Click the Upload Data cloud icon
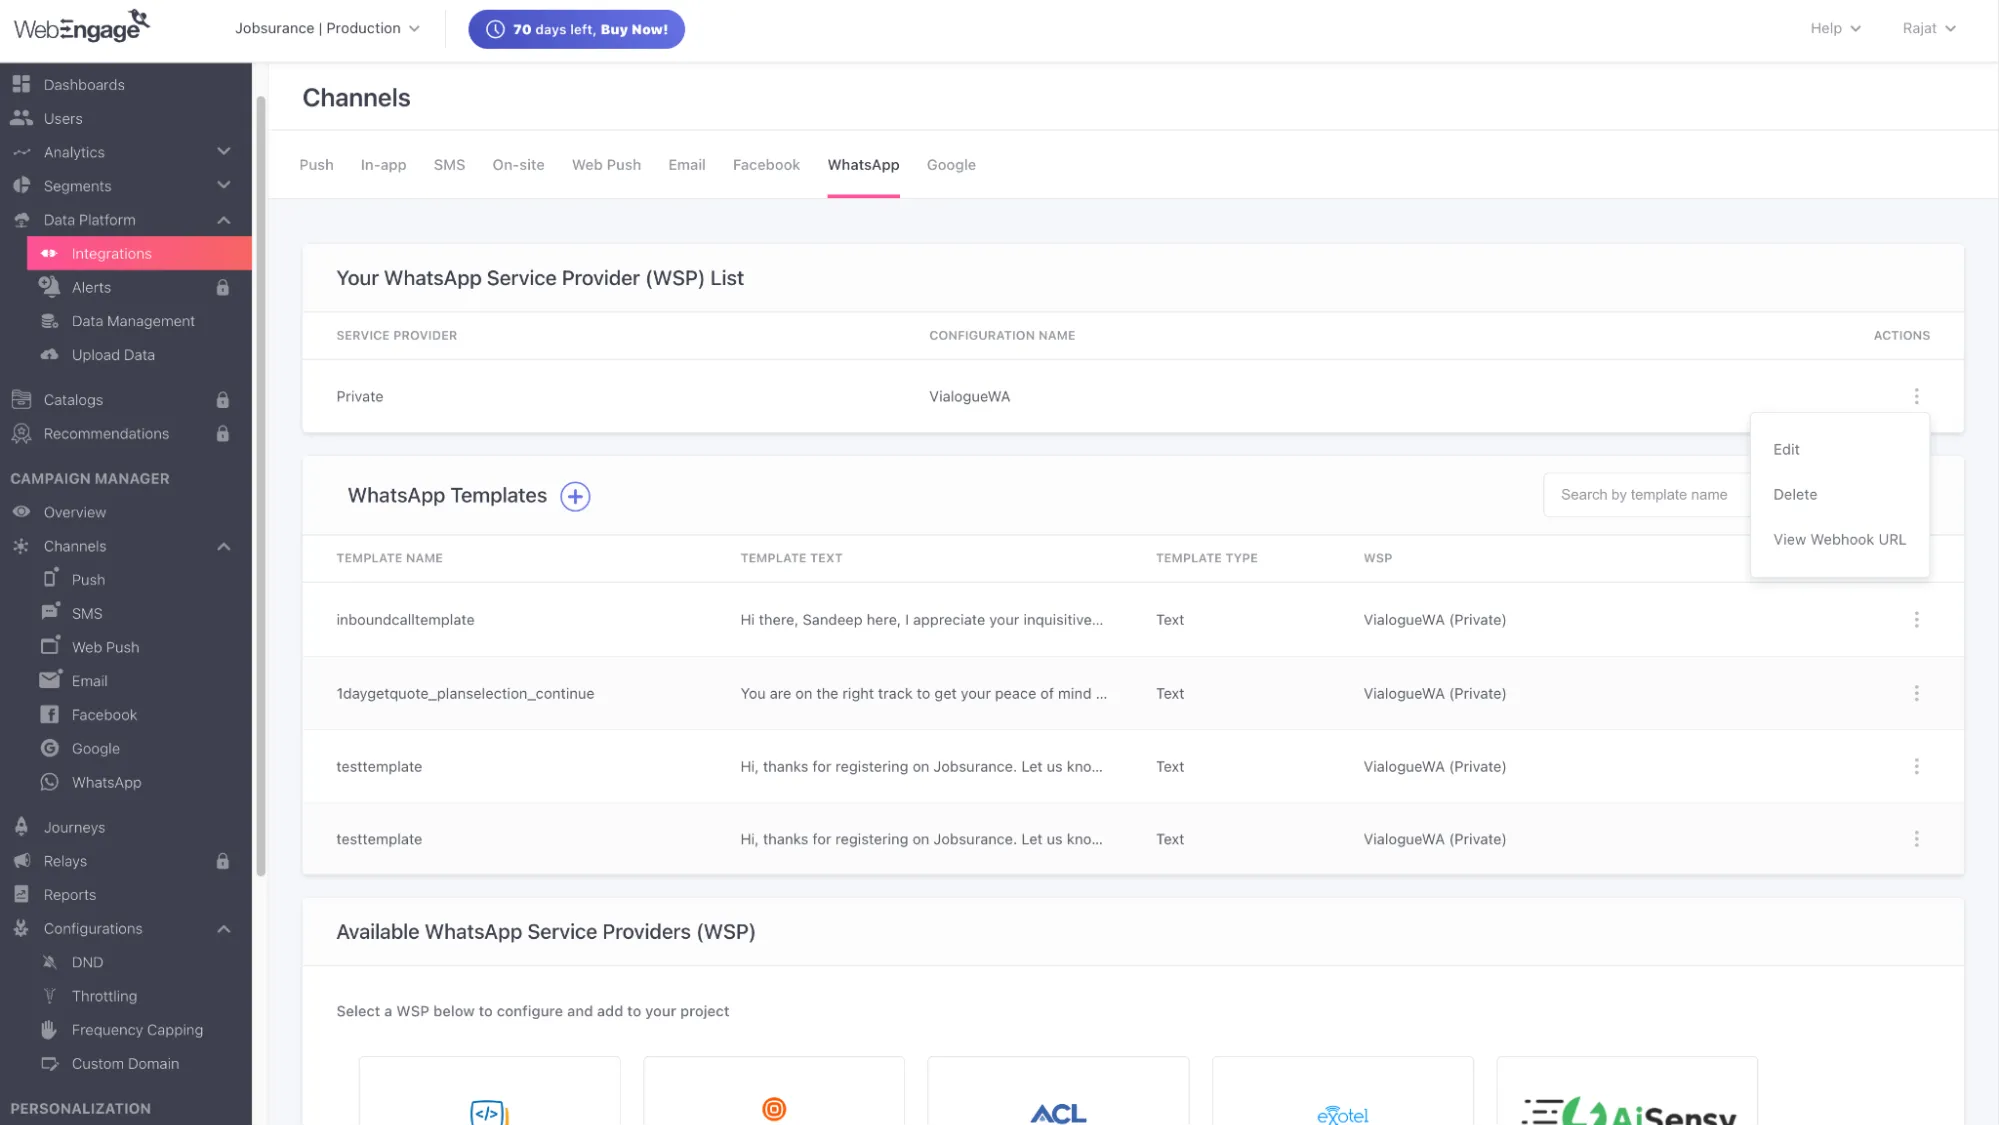The height and width of the screenshot is (1126, 1999). (49, 355)
